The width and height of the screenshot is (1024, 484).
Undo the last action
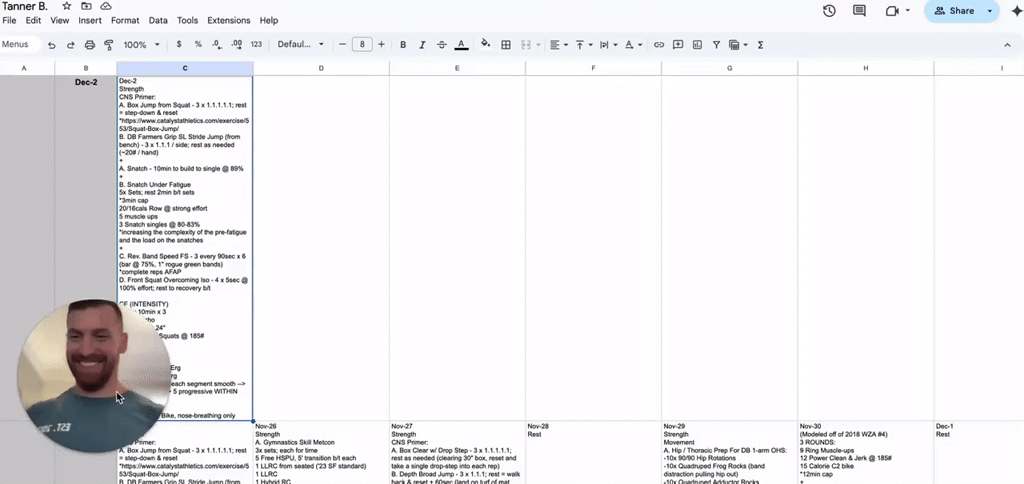click(x=52, y=44)
